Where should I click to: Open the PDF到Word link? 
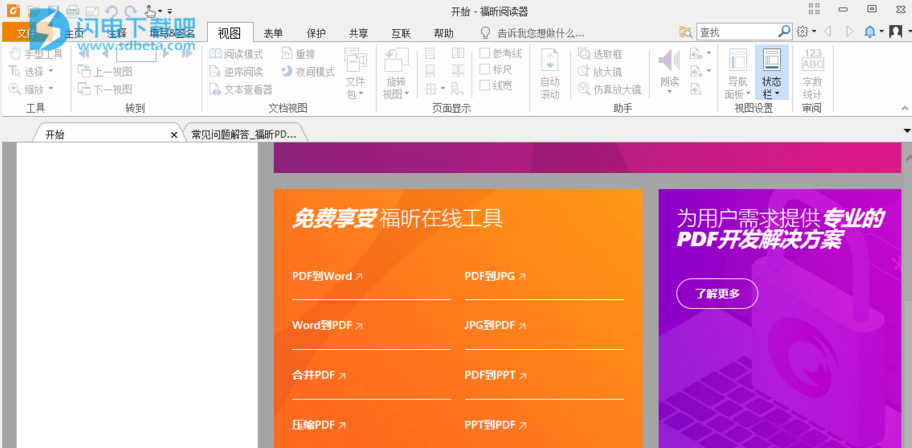328,276
